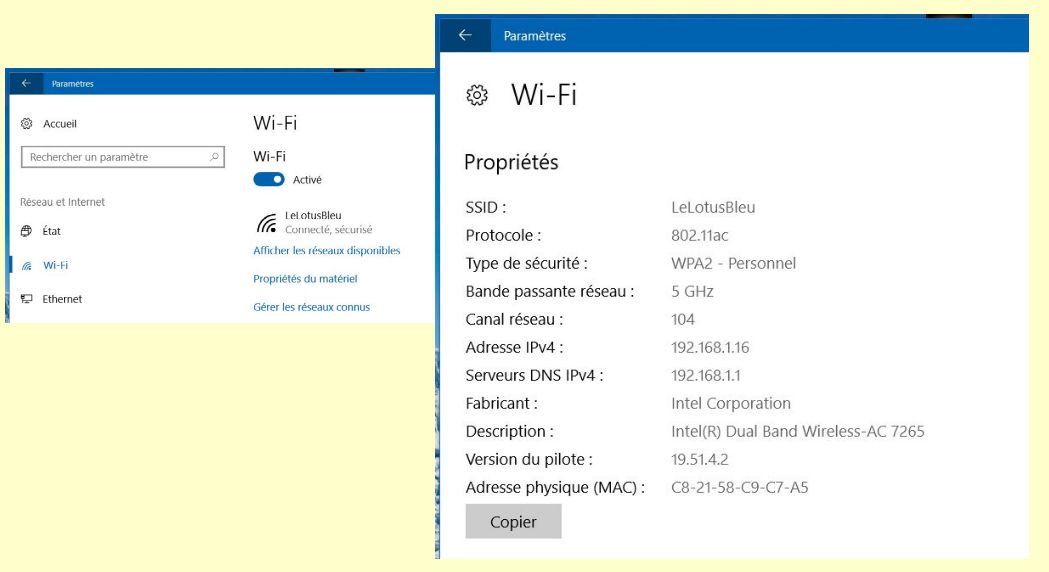The height and width of the screenshot is (572, 1049).
Task: Click the SSID : label
Action: (x=486, y=207)
